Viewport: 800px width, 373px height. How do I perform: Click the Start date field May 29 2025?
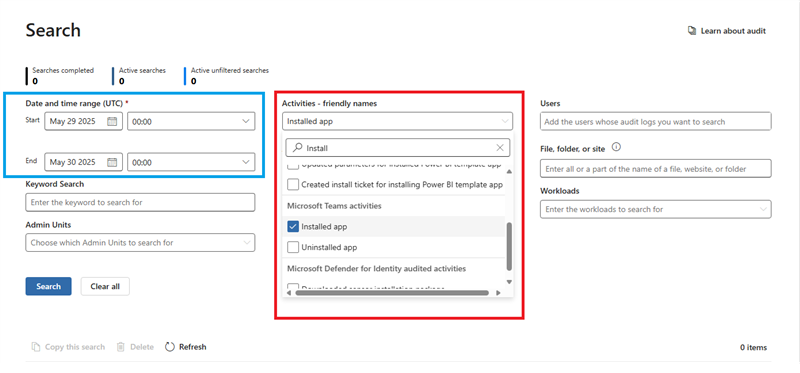[x=83, y=121]
